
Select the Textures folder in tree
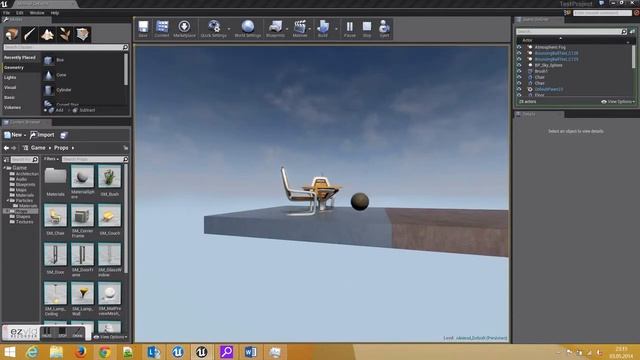coord(22,222)
